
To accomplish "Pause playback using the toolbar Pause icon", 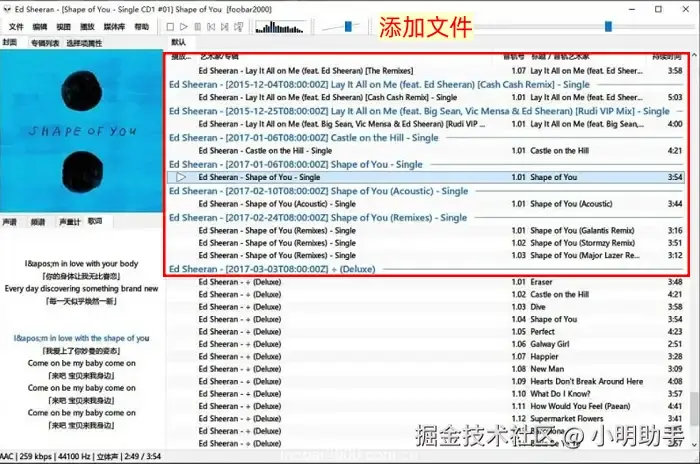I will pyautogui.click(x=197, y=27).
